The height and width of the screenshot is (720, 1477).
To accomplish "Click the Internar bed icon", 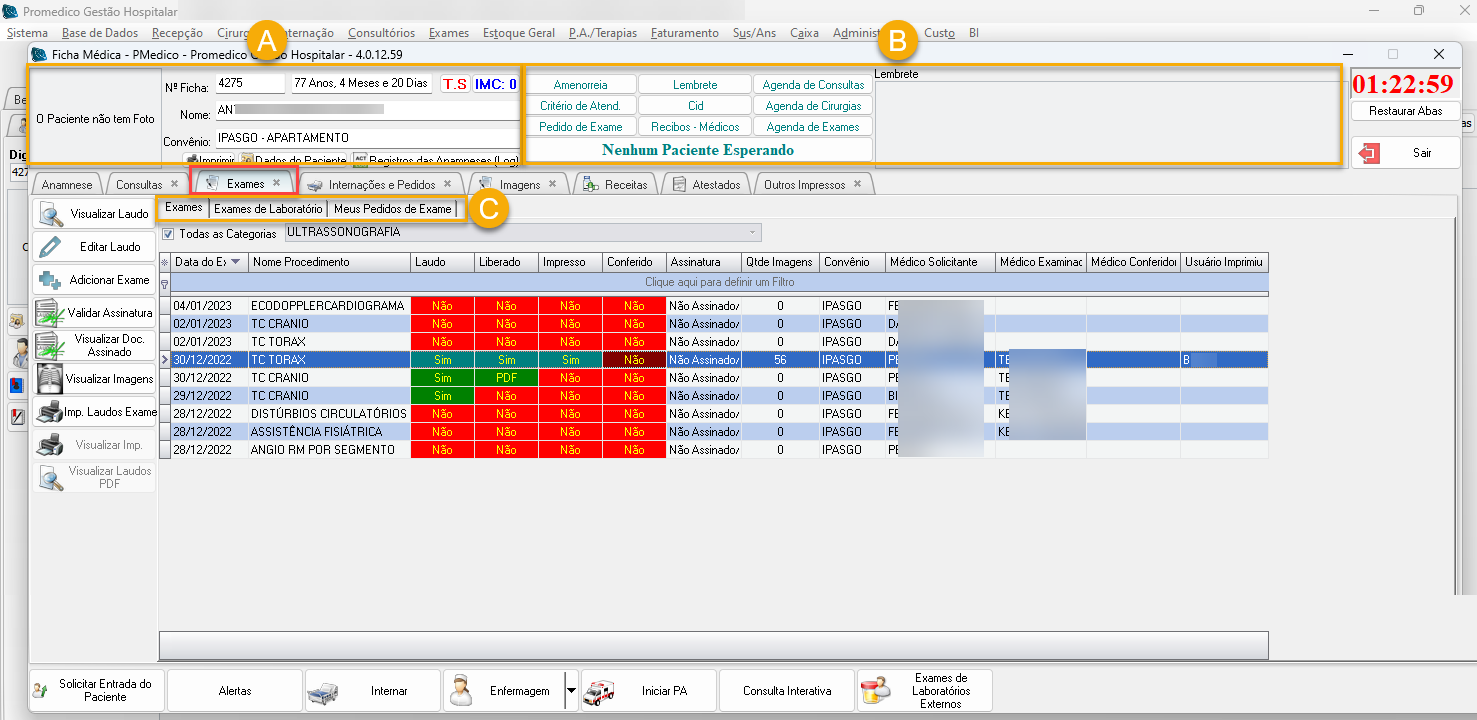I will click(x=325, y=690).
